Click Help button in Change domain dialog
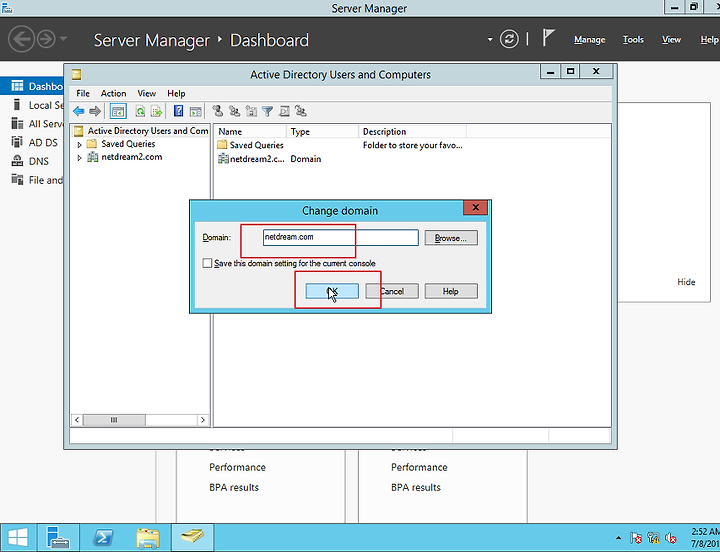Image resolution: width=720 pixels, height=552 pixels. click(451, 291)
